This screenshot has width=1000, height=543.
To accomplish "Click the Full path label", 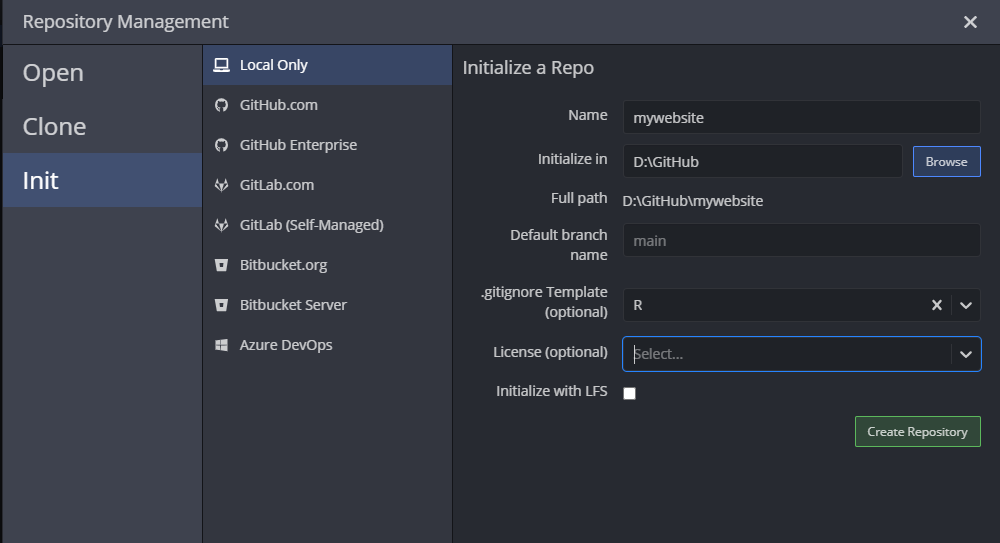I will click(x=579, y=198).
